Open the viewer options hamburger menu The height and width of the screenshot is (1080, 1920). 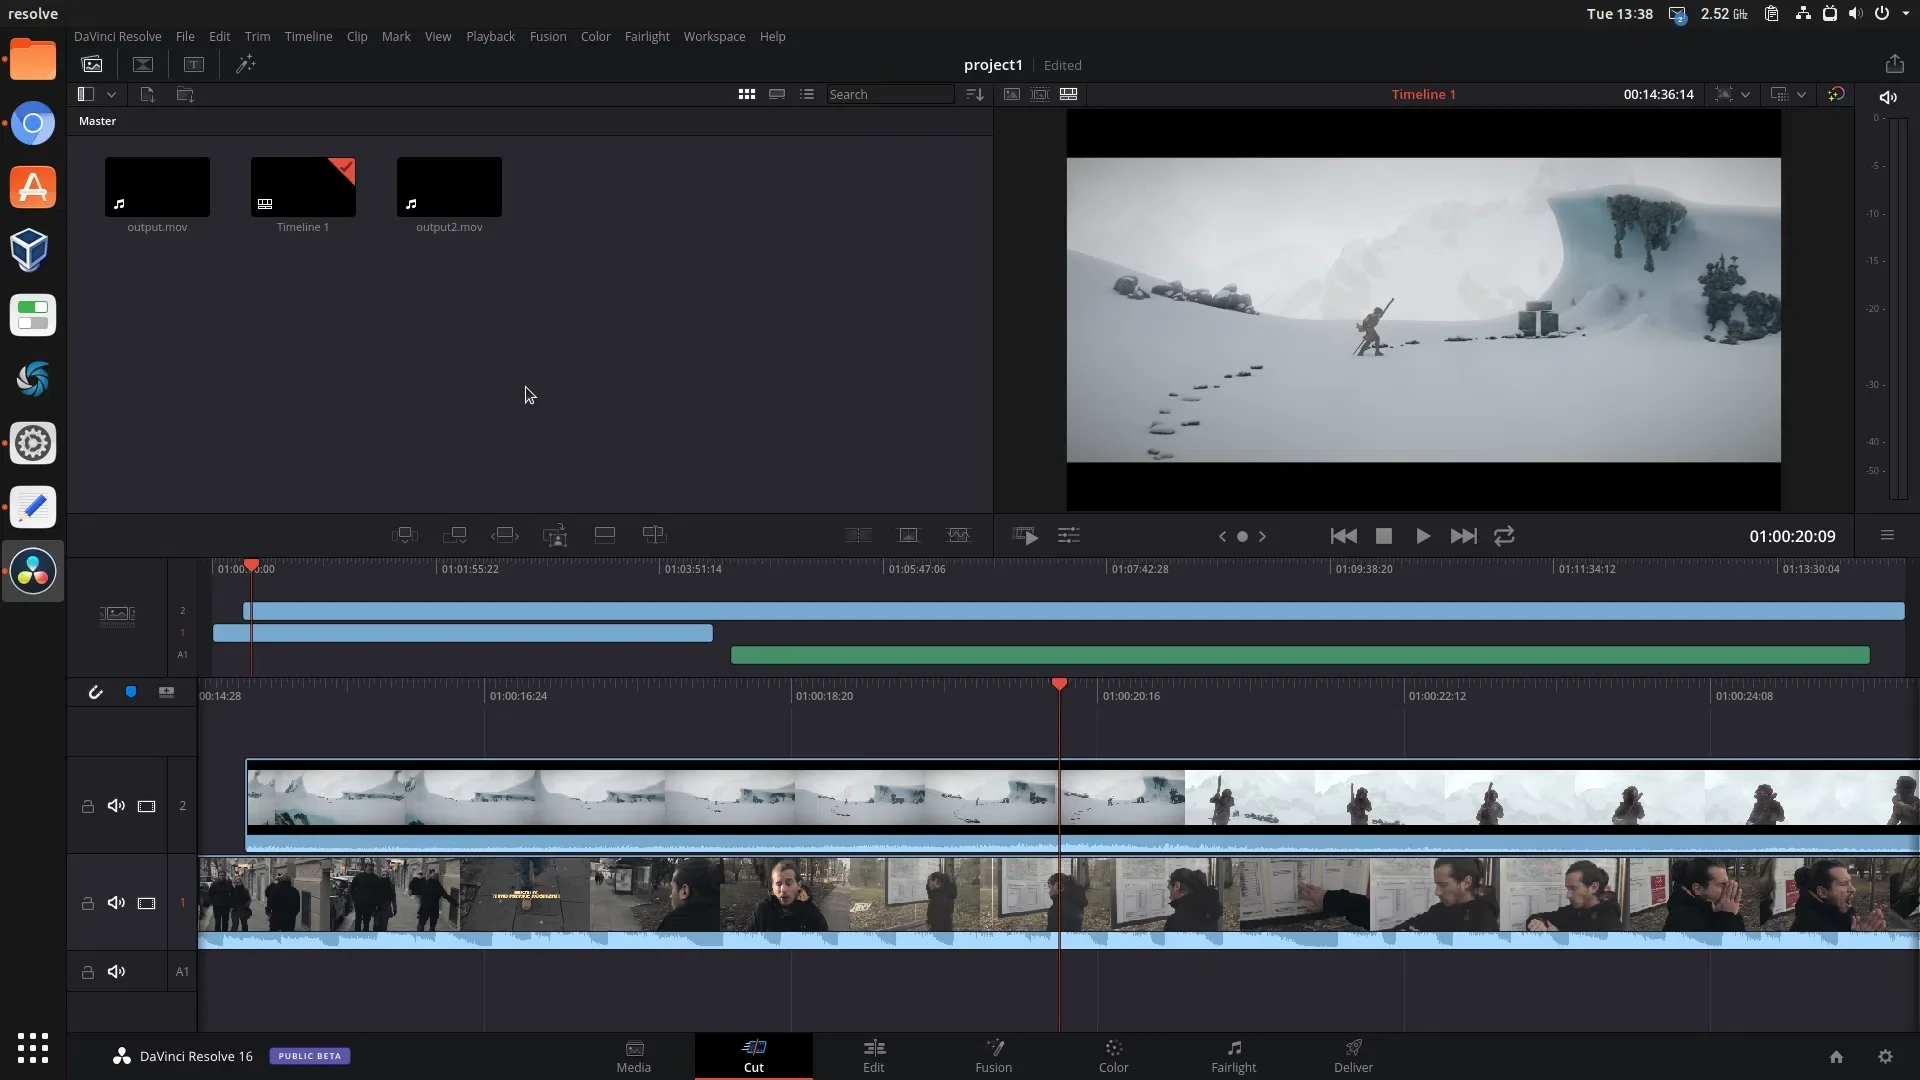point(1887,536)
